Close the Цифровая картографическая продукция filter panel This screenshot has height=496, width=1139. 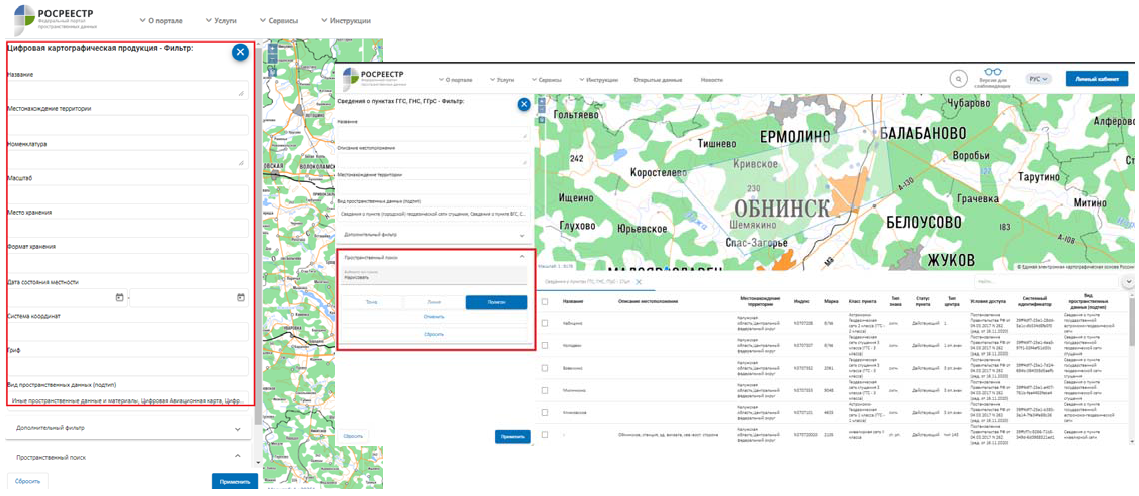click(240, 53)
